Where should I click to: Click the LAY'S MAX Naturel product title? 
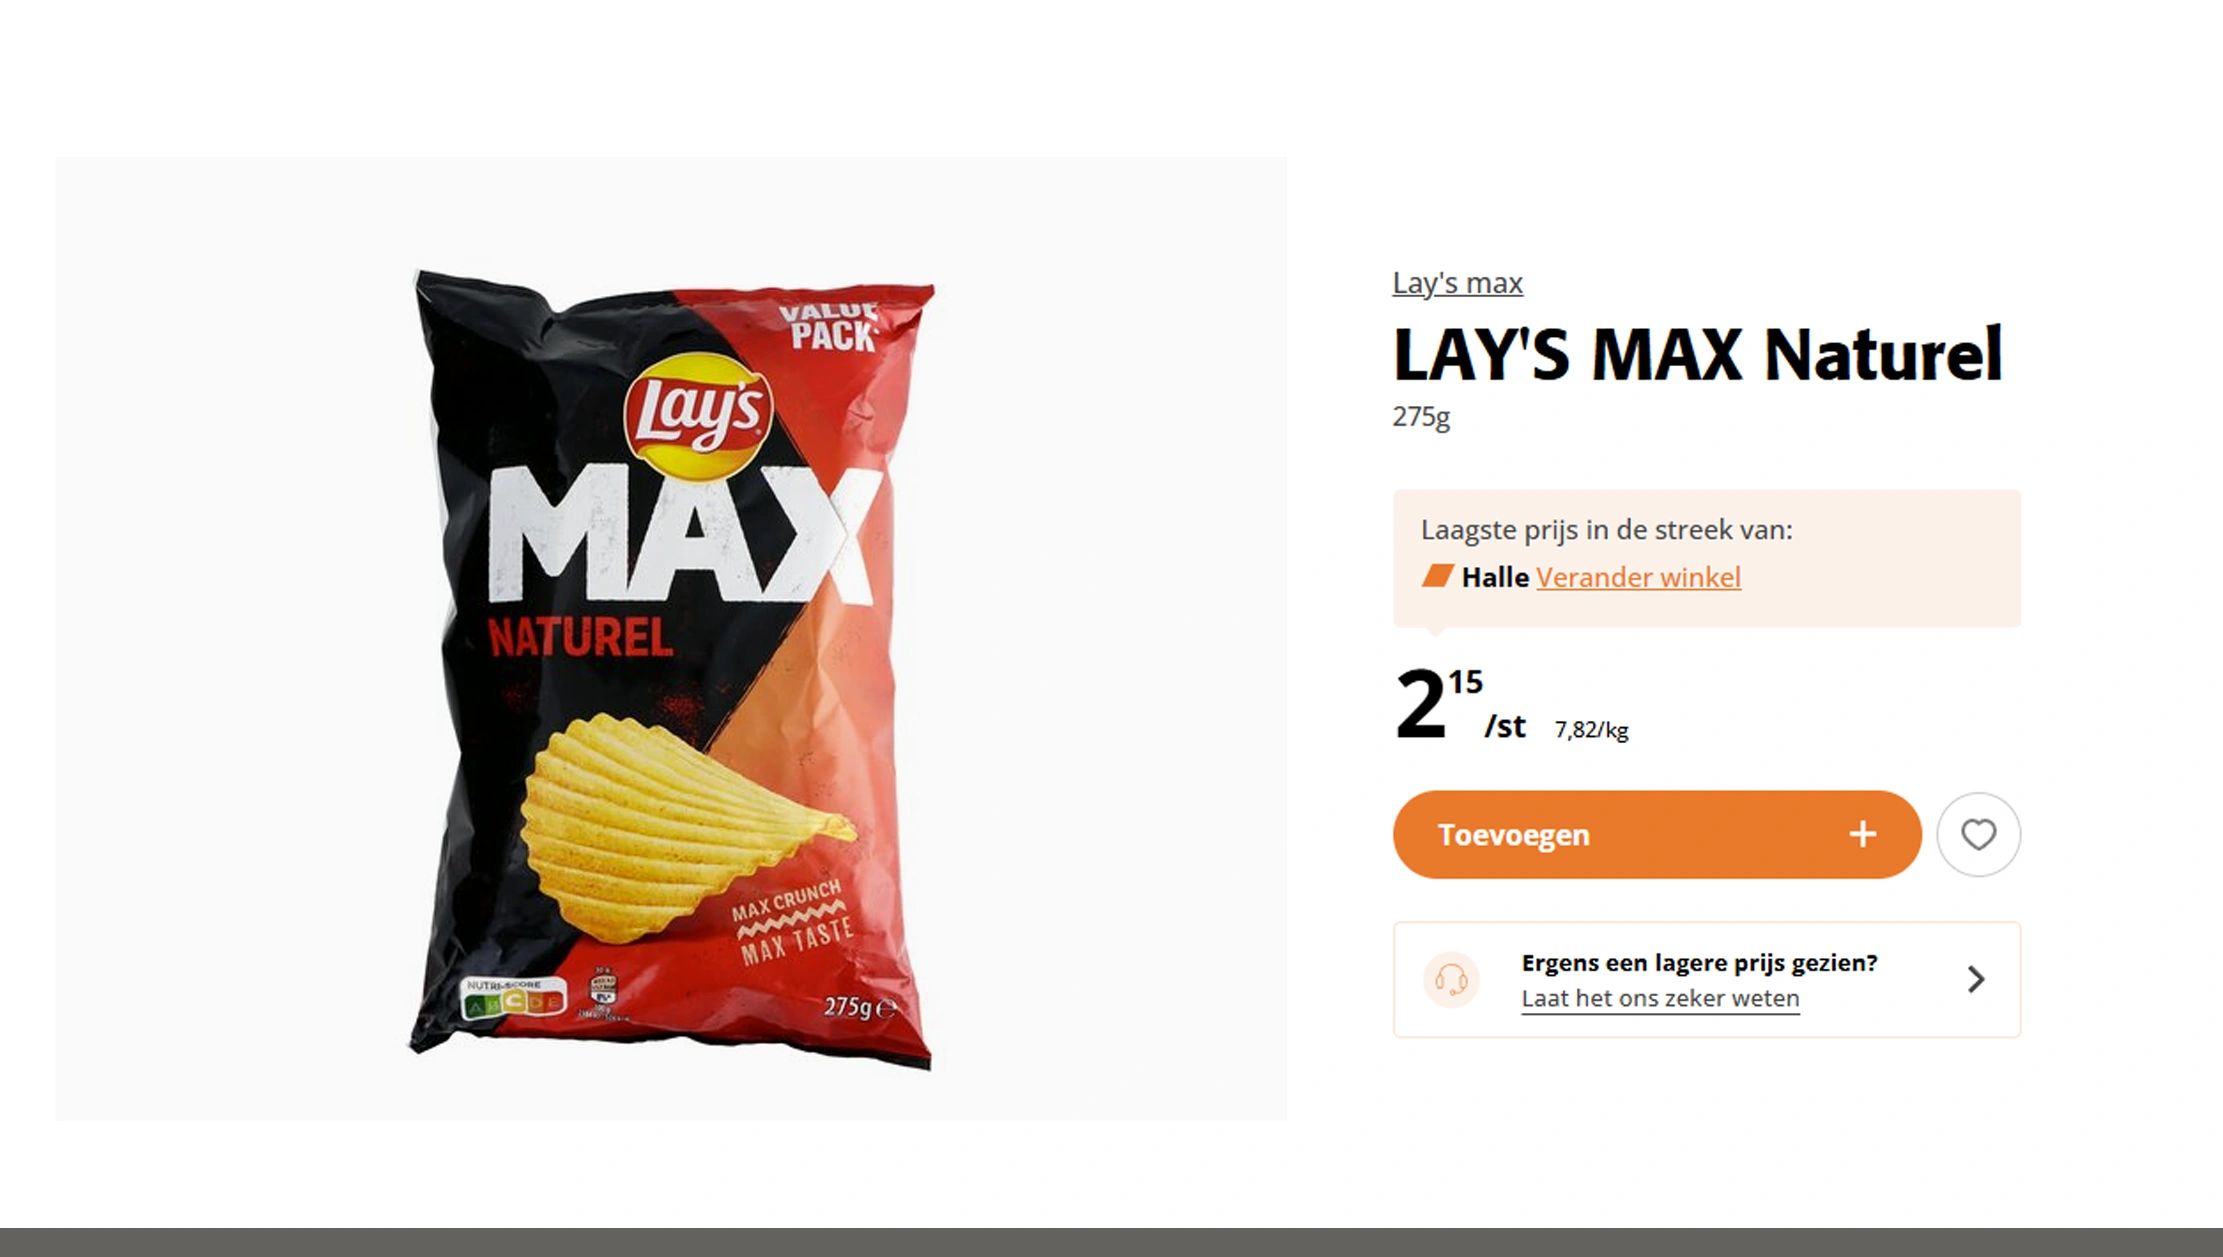[x=1697, y=354]
